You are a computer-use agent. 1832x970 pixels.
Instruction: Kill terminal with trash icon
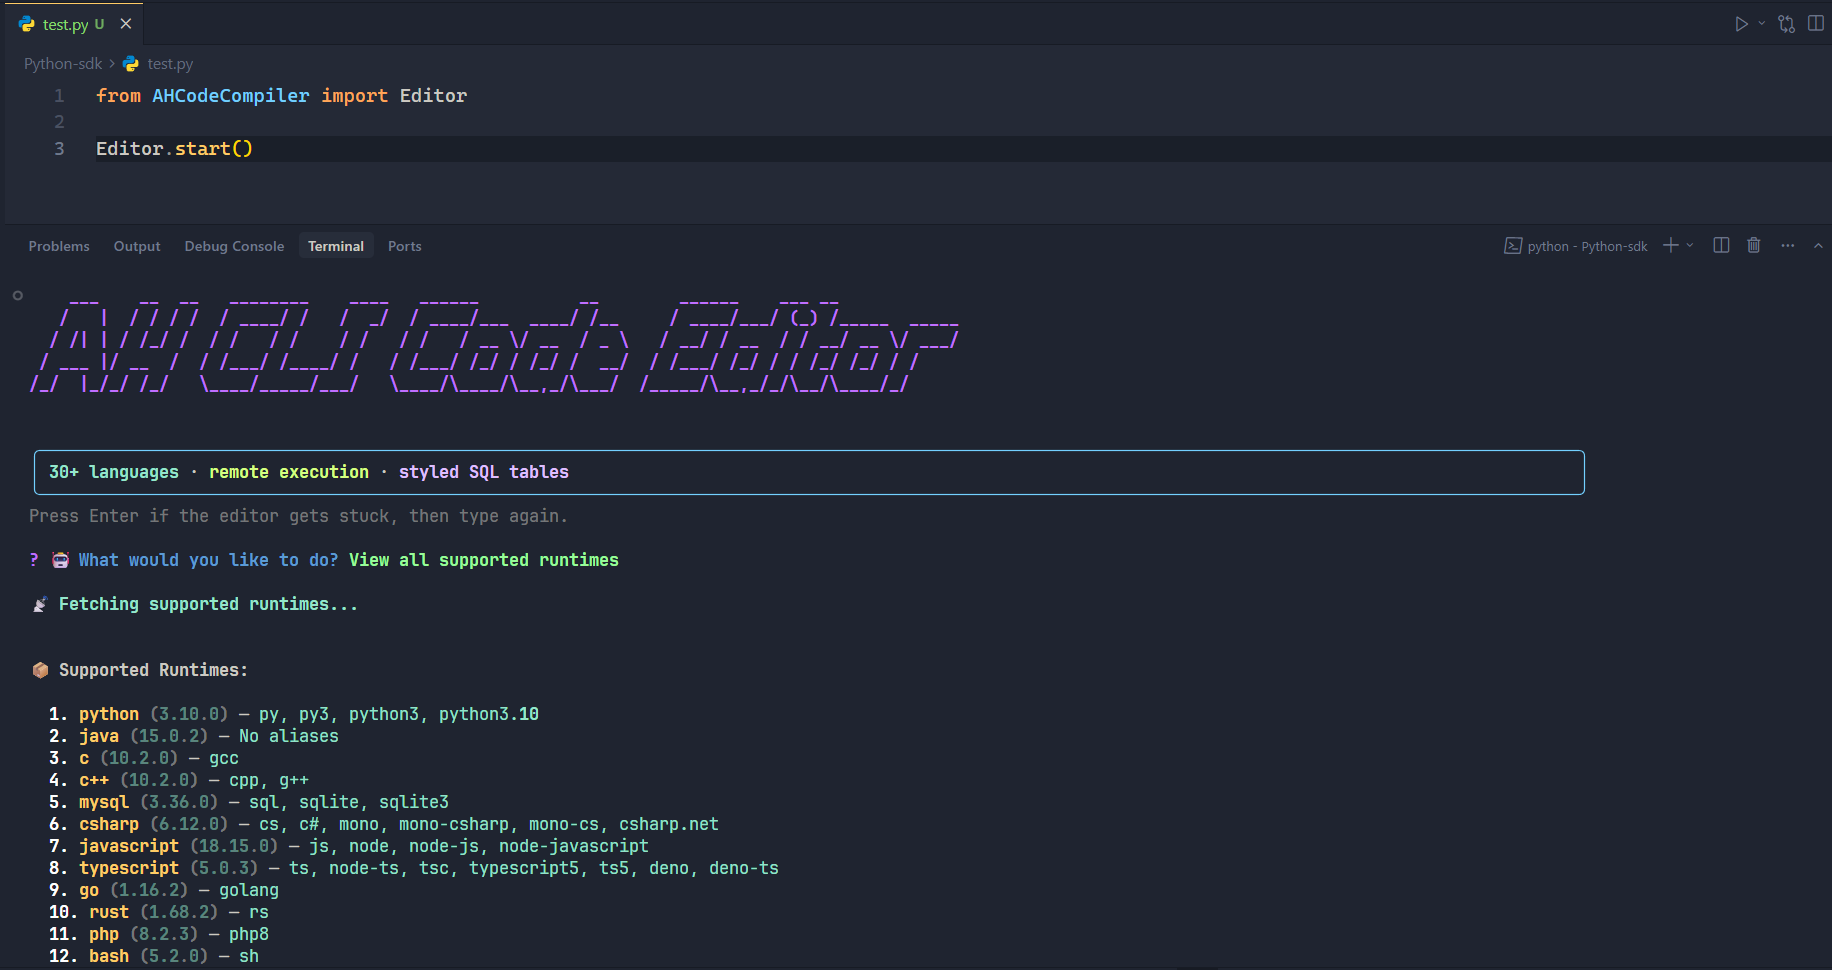tap(1754, 245)
